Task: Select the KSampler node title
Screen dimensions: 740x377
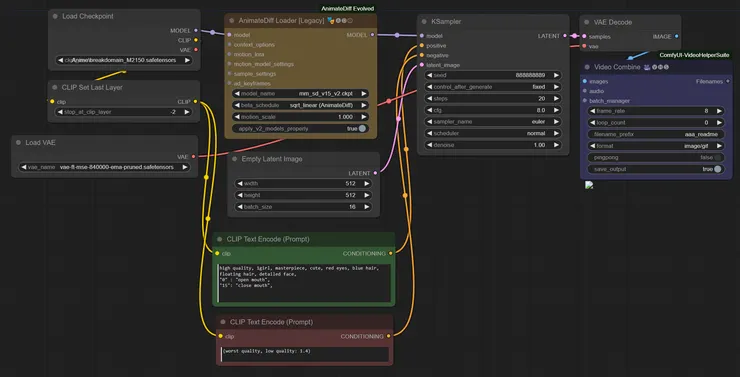Action: click(x=446, y=22)
